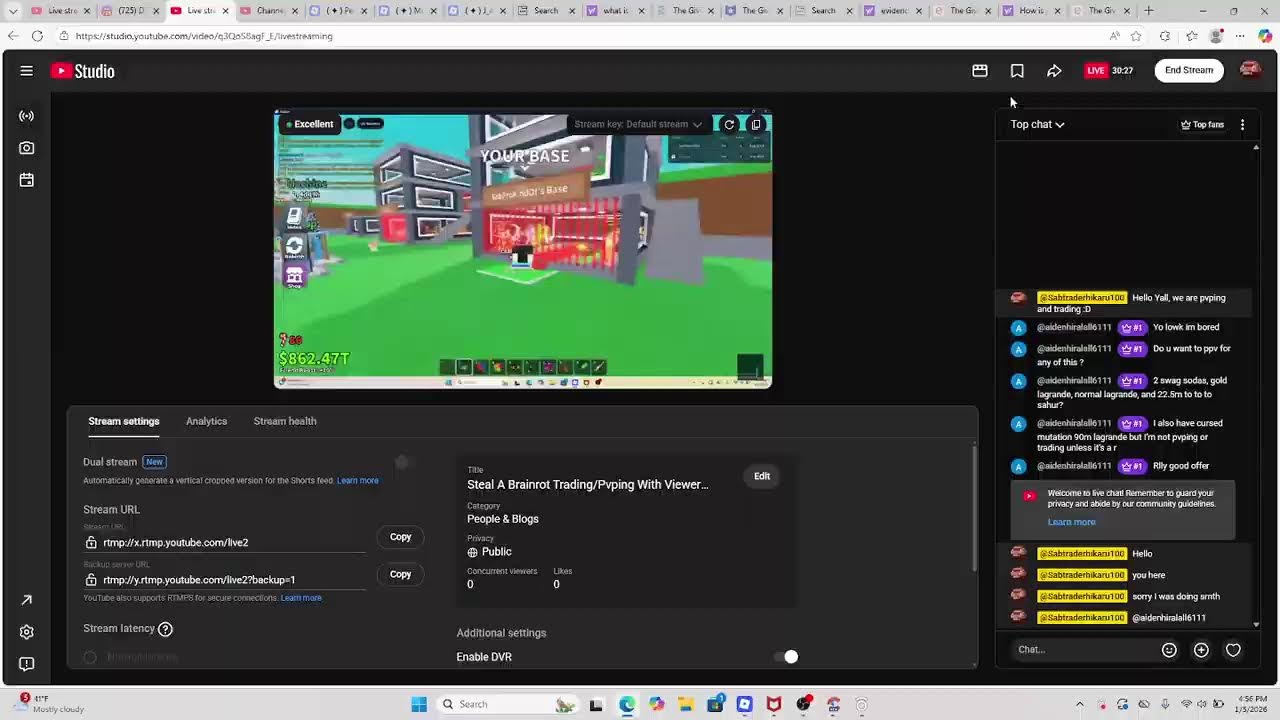Click the 'Yo lowk im bored' chat message

click(1186, 327)
